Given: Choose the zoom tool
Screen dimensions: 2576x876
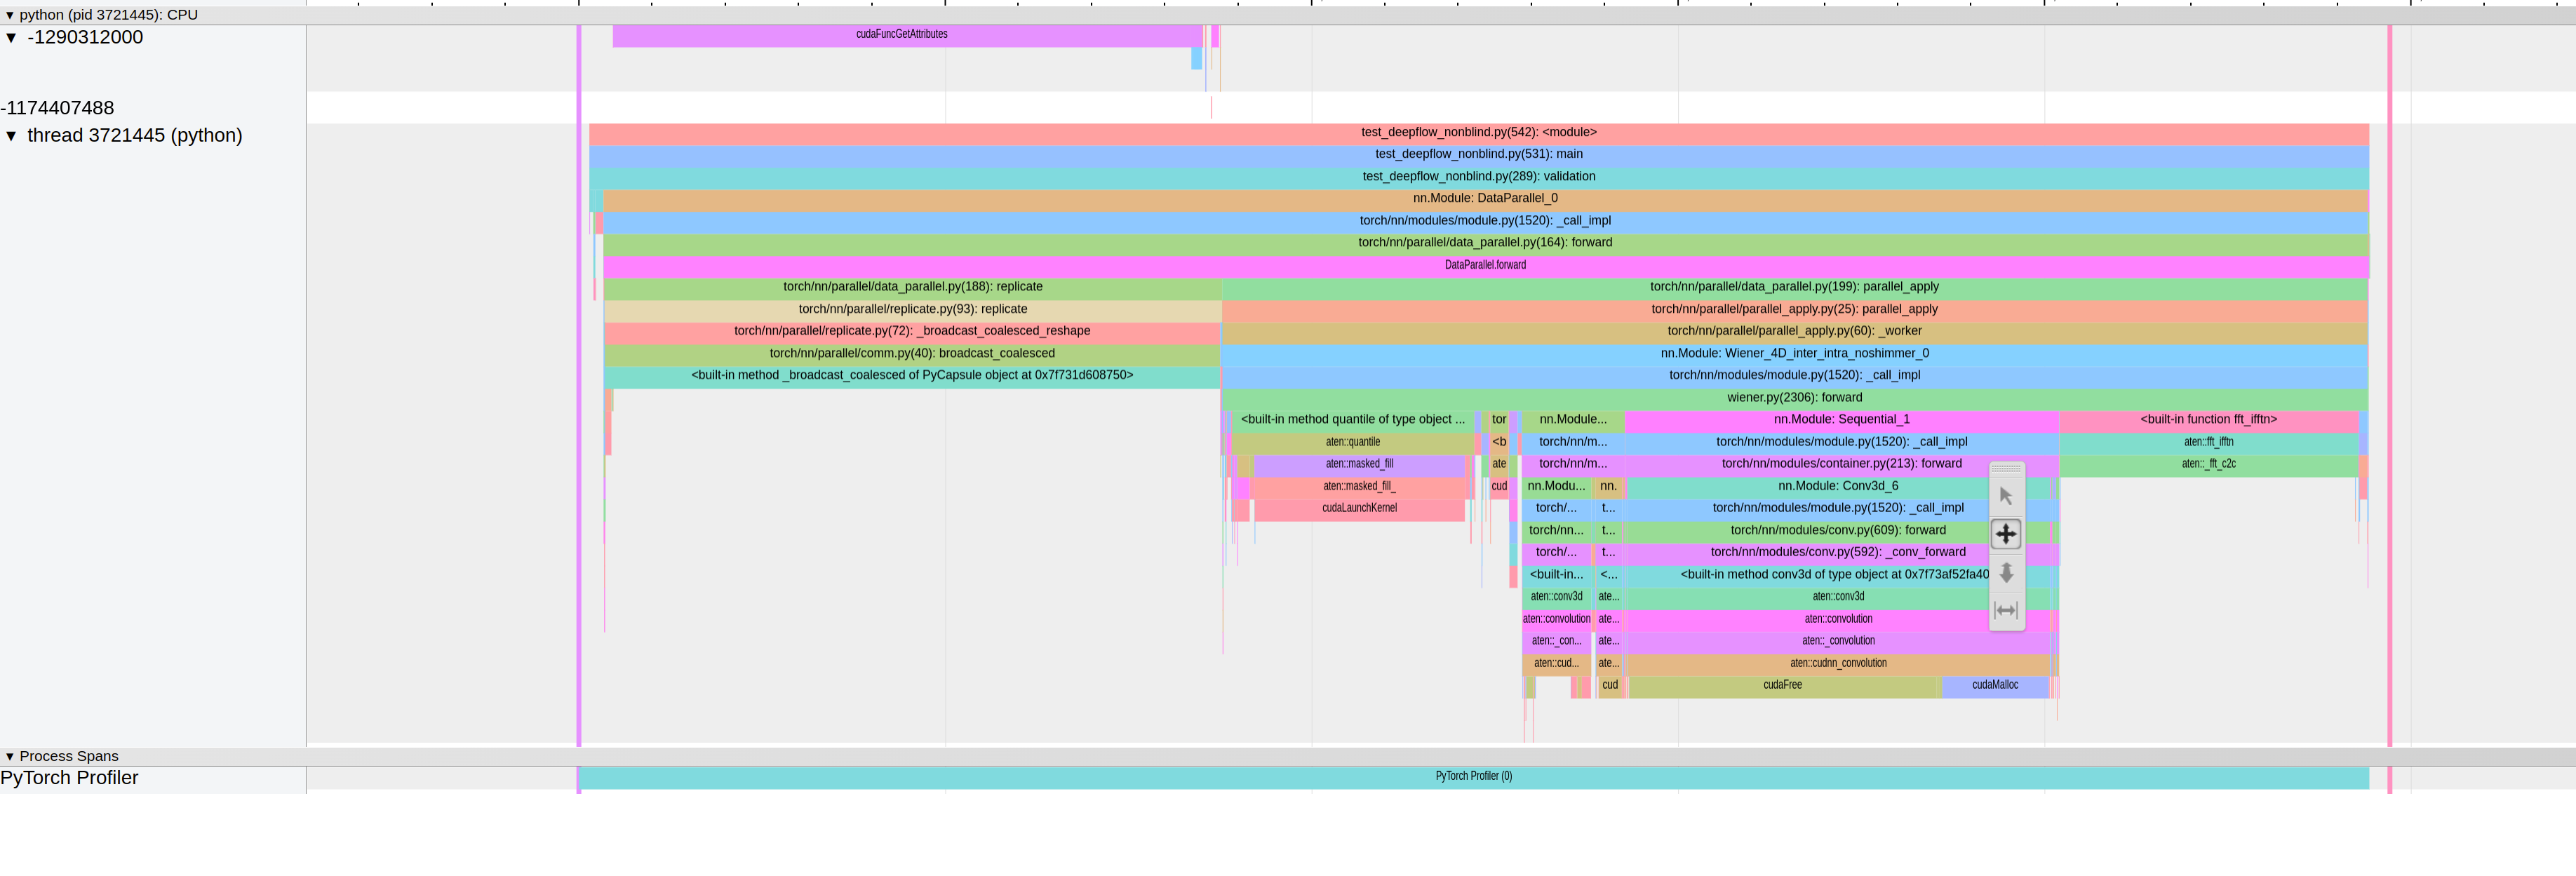Looking at the screenshot, I should click(2005, 573).
